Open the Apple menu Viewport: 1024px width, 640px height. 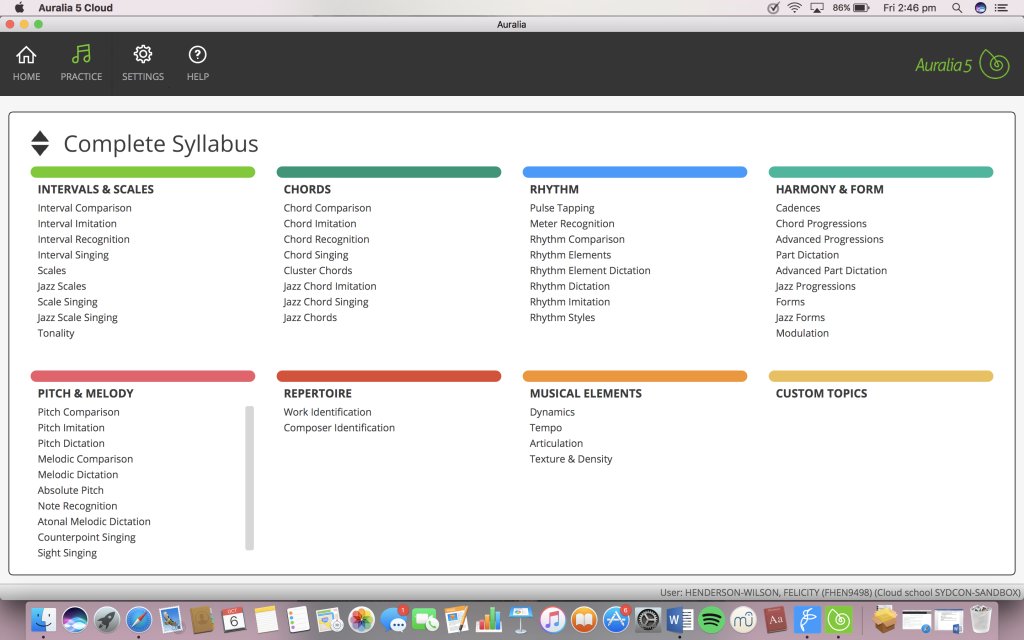[19, 8]
